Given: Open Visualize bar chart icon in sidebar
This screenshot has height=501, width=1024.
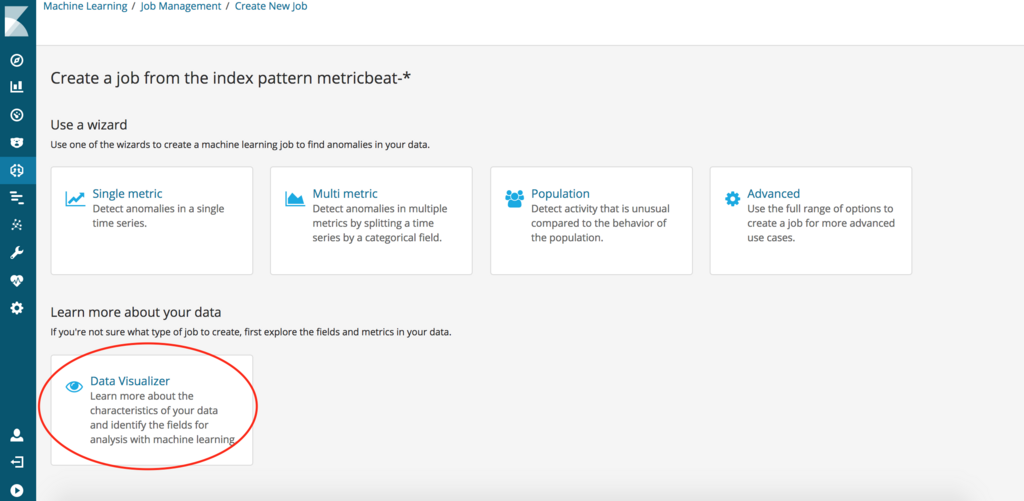Looking at the screenshot, I should [18, 86].
